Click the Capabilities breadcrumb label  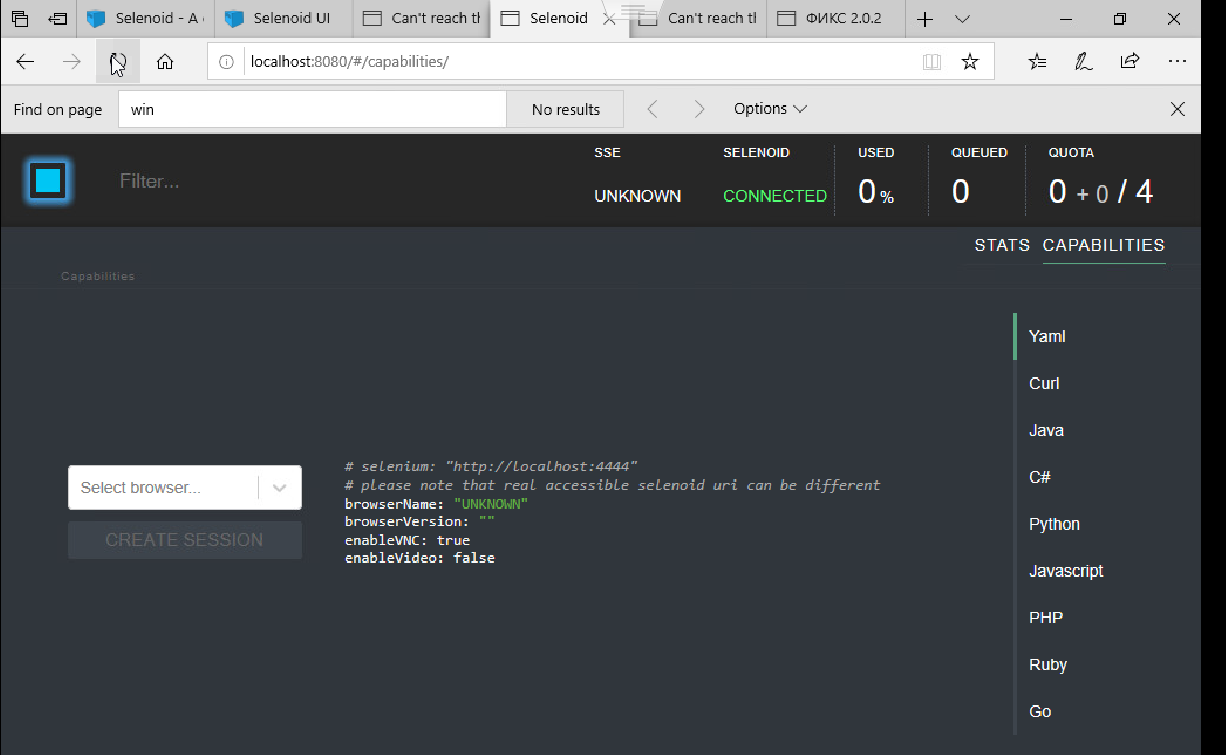[x=98, y=276]
